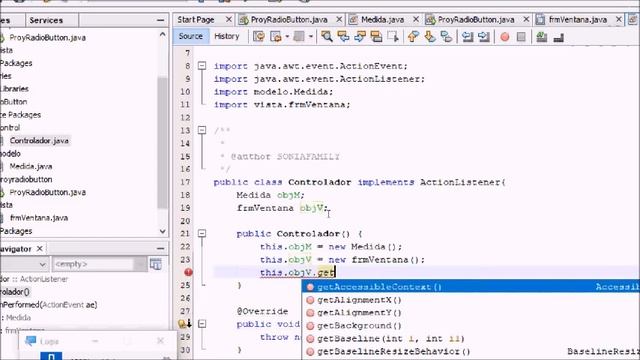Select getAlignmentX() completion suggestion
Image resolution: width=640 pixels, height=360 pixels.
(471, 300)
